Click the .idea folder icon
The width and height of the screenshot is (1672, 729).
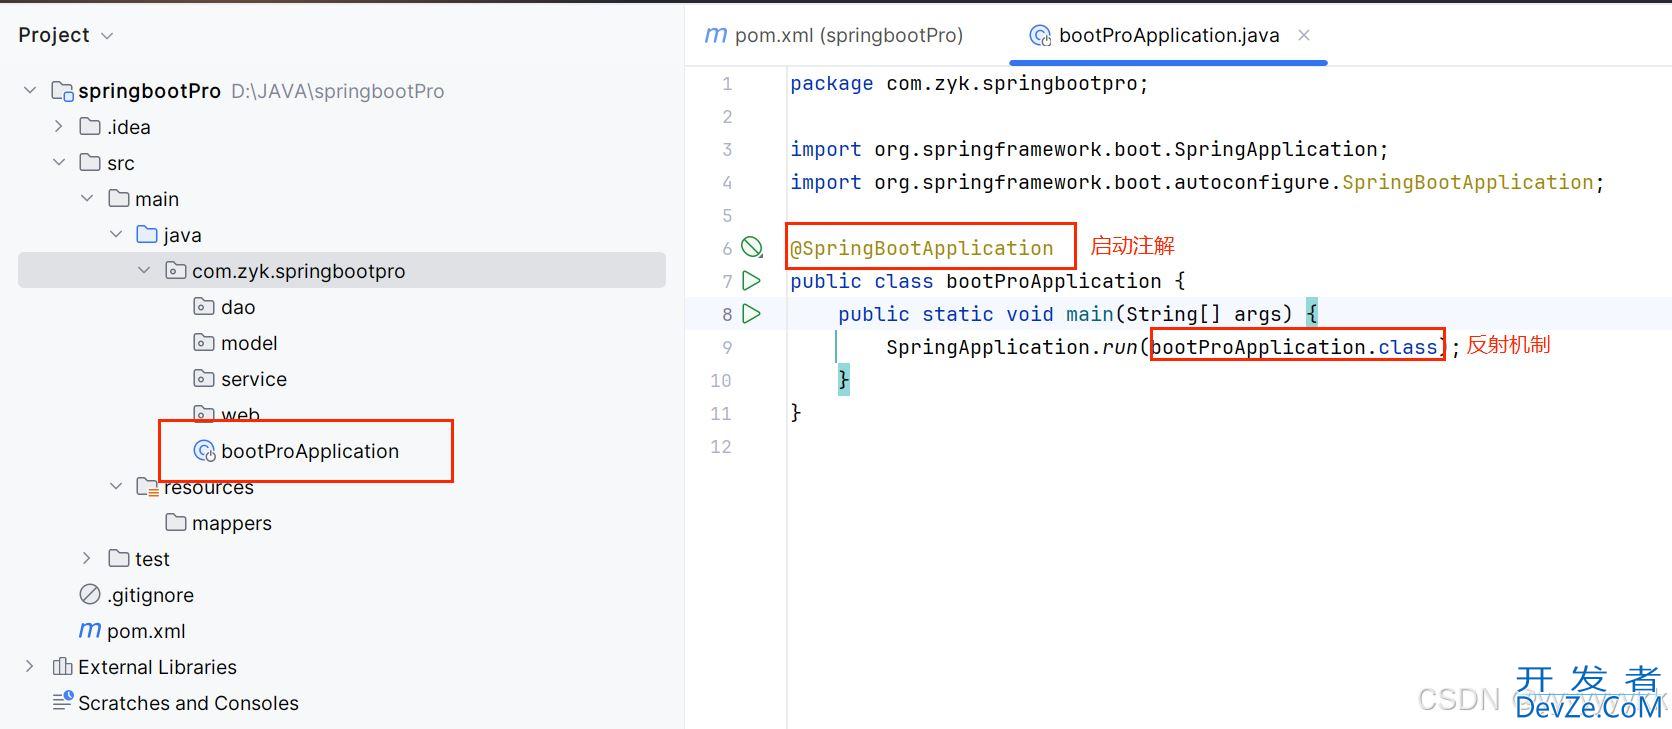pos(90,127)
